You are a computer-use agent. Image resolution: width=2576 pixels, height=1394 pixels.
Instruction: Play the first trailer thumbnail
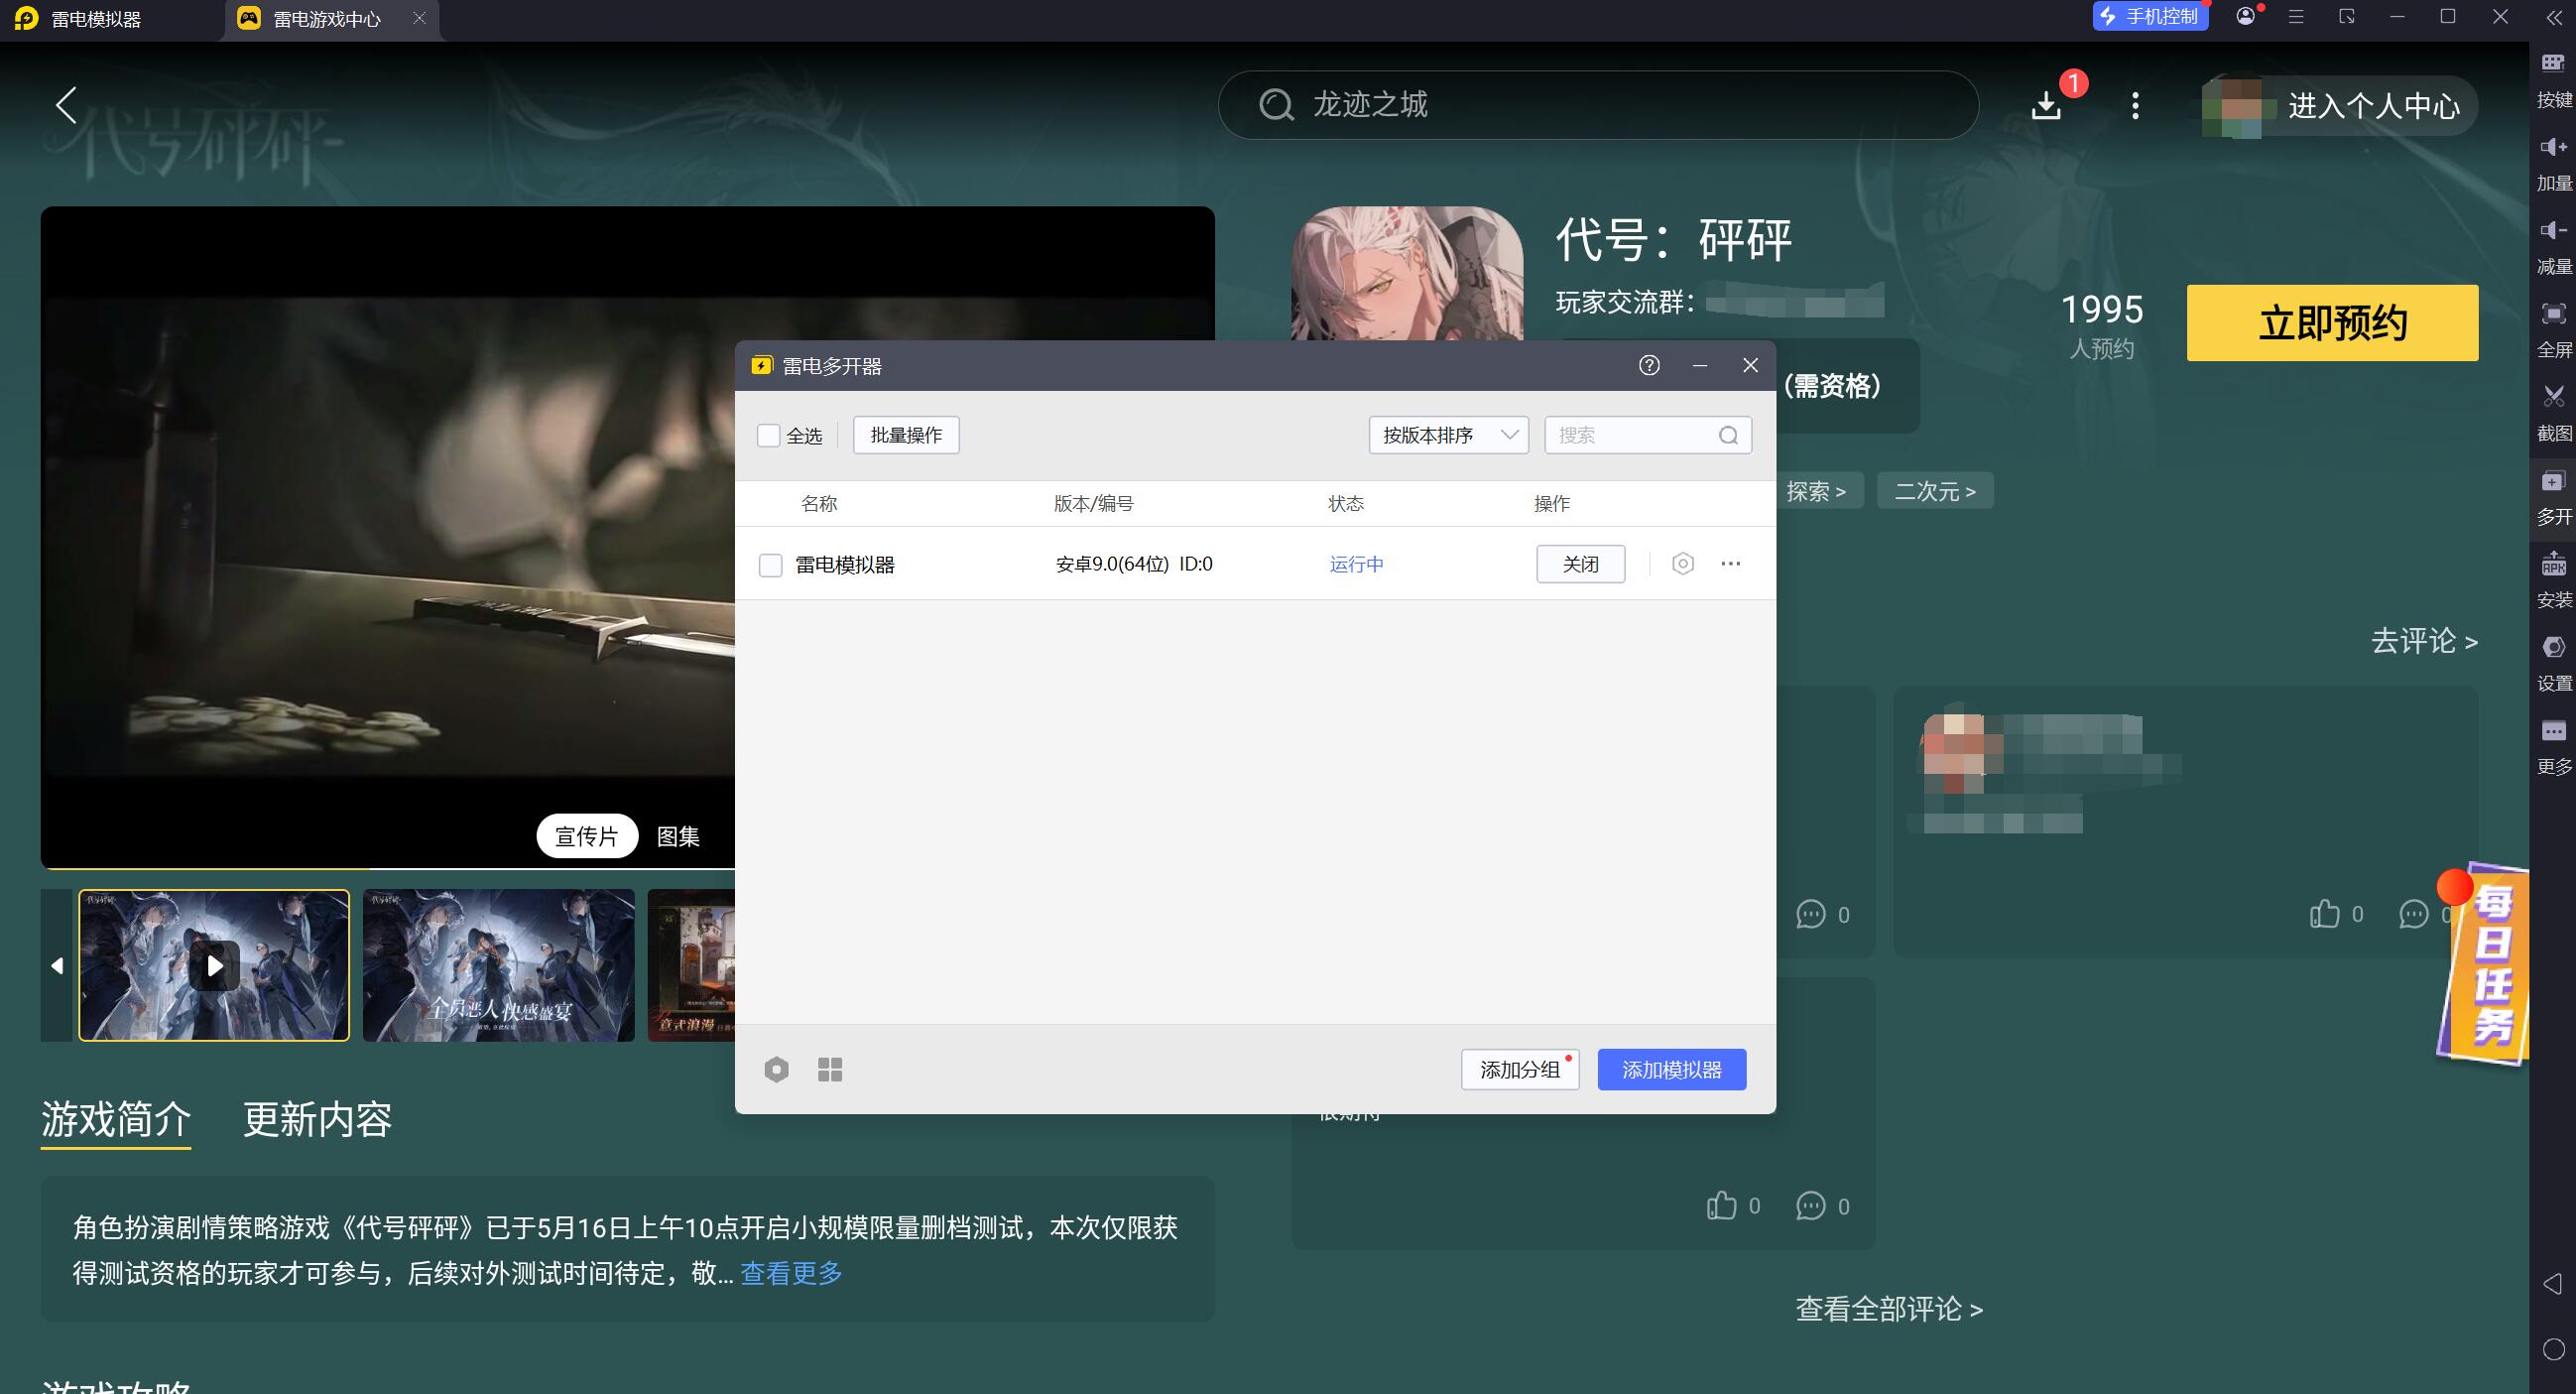[x=214, y=966]
